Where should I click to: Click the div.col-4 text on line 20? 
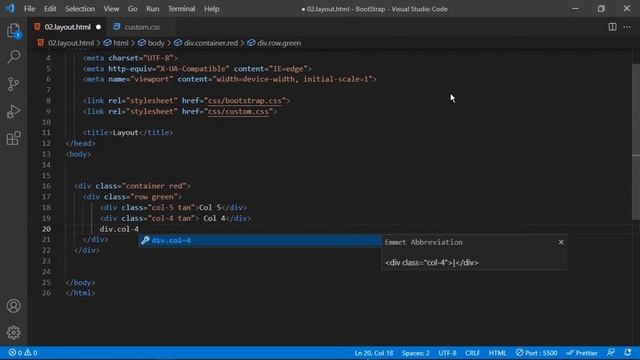(119, 229)
